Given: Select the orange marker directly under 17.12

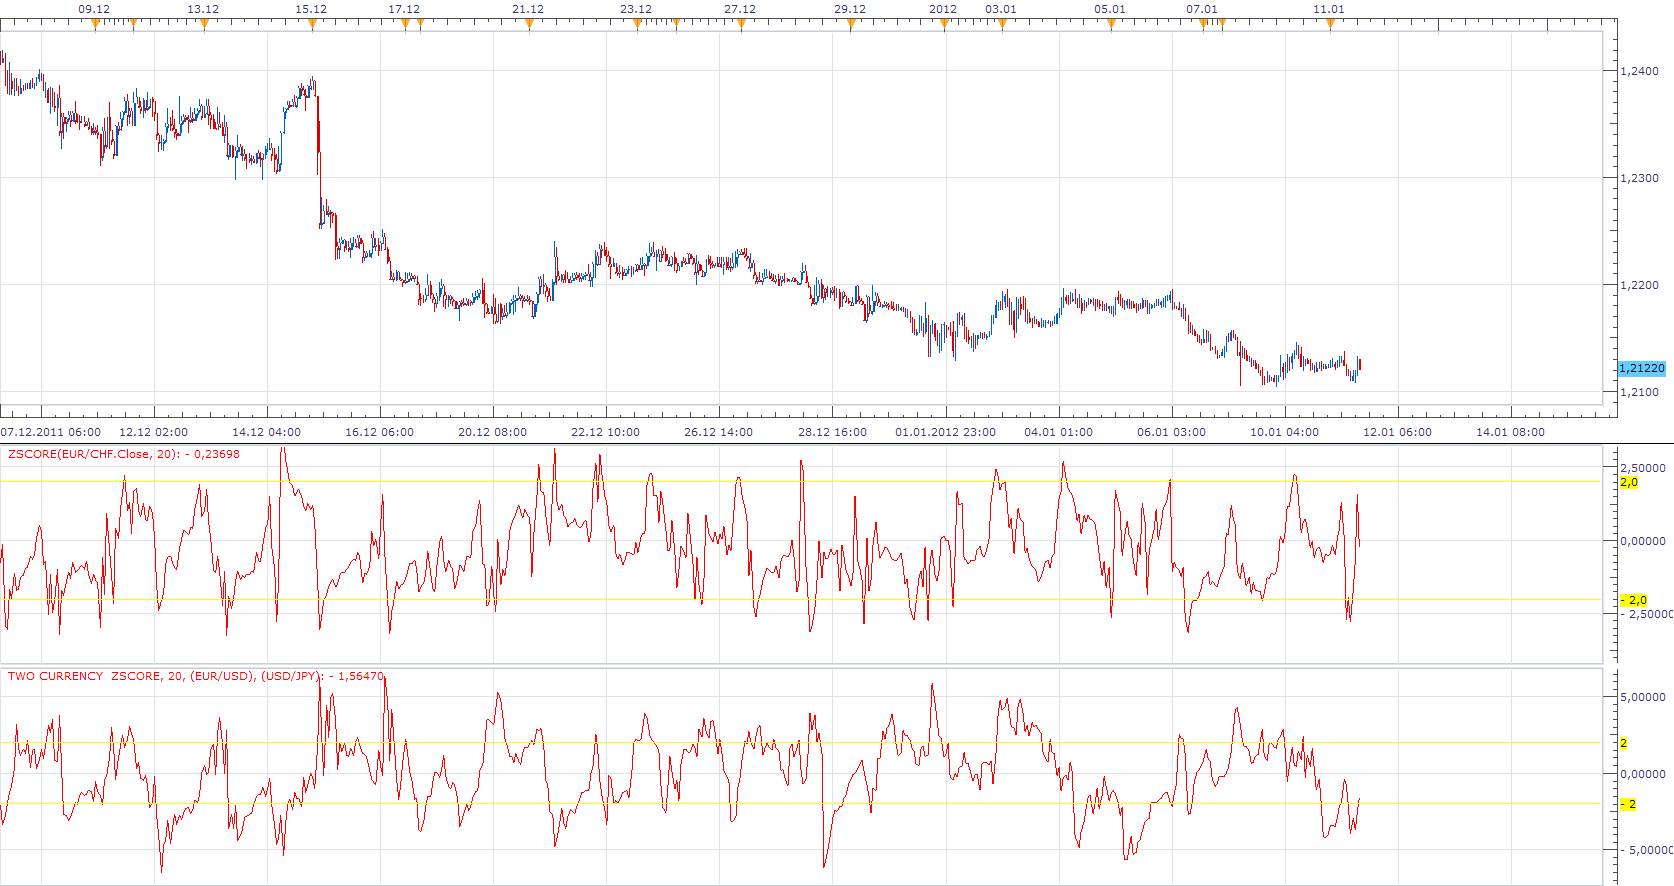Looking at the screenshot, I should tap(405, 24).
